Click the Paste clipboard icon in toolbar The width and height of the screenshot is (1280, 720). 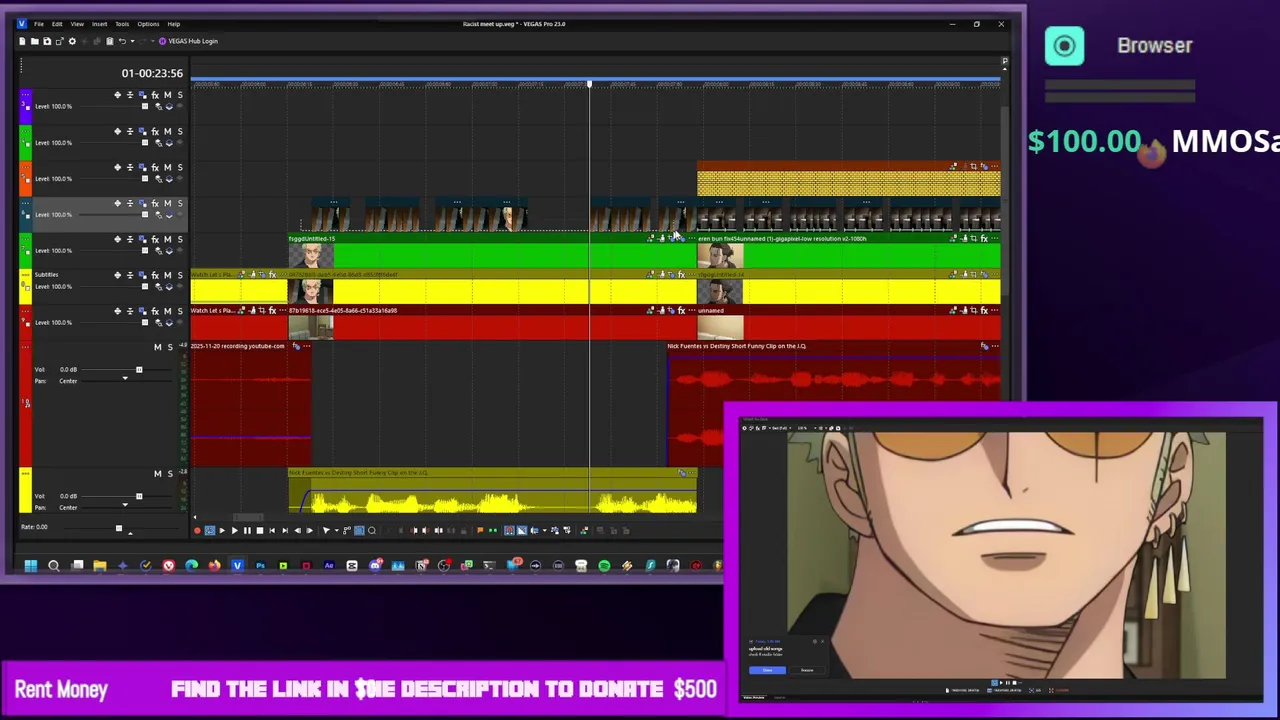click(110, 41)
